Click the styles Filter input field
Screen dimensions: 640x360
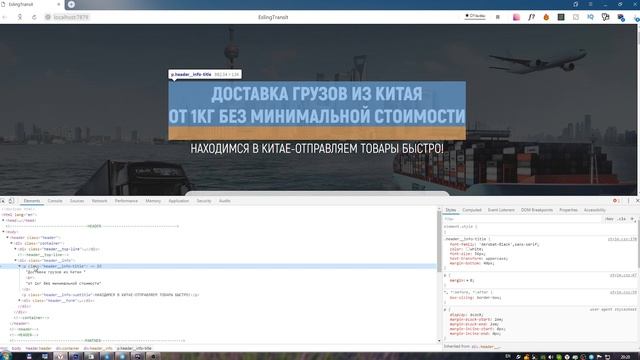click(x=522, y=219)
